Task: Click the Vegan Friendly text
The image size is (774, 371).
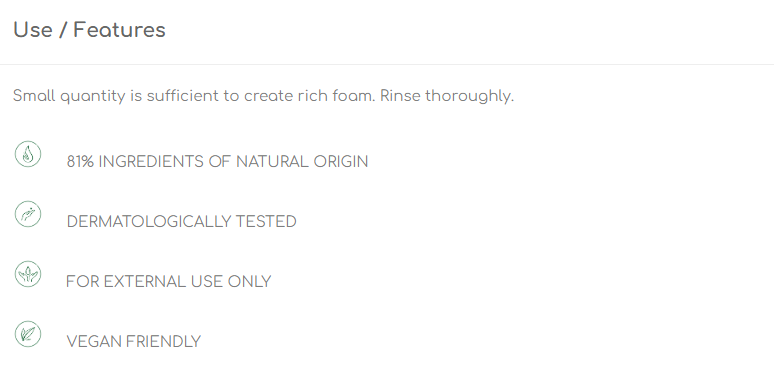Action: click(133, 341)
